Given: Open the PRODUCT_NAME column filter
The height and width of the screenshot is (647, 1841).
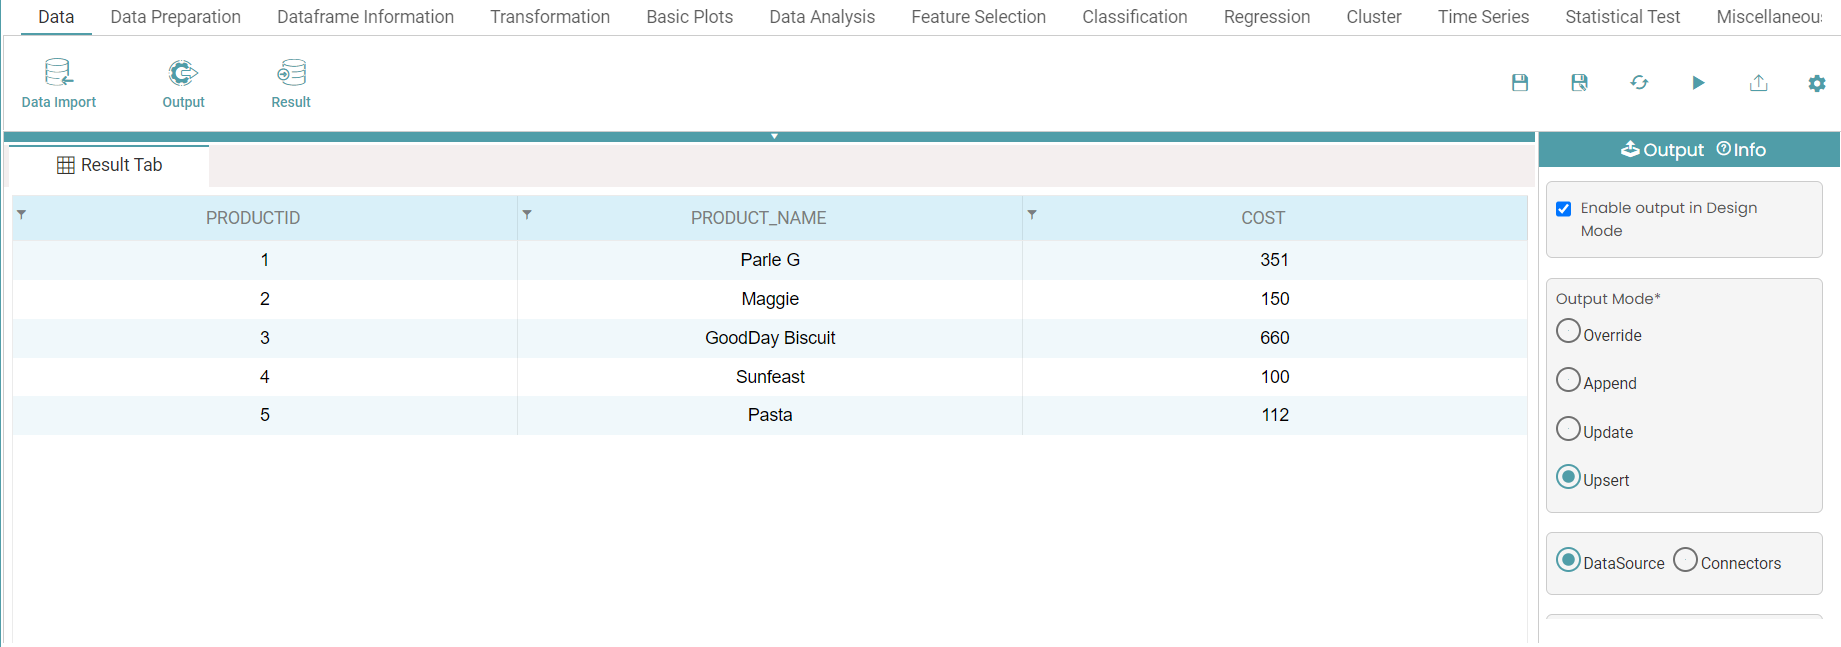Looking at the screenshot, I should [x=527, y=215].
